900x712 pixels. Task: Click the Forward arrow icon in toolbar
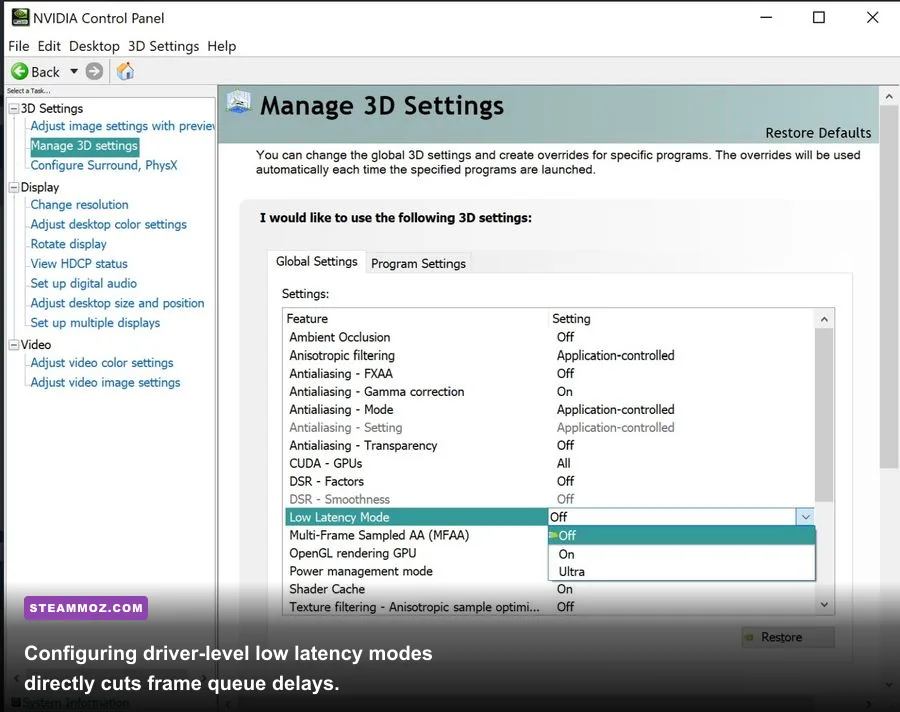[94, 71]
